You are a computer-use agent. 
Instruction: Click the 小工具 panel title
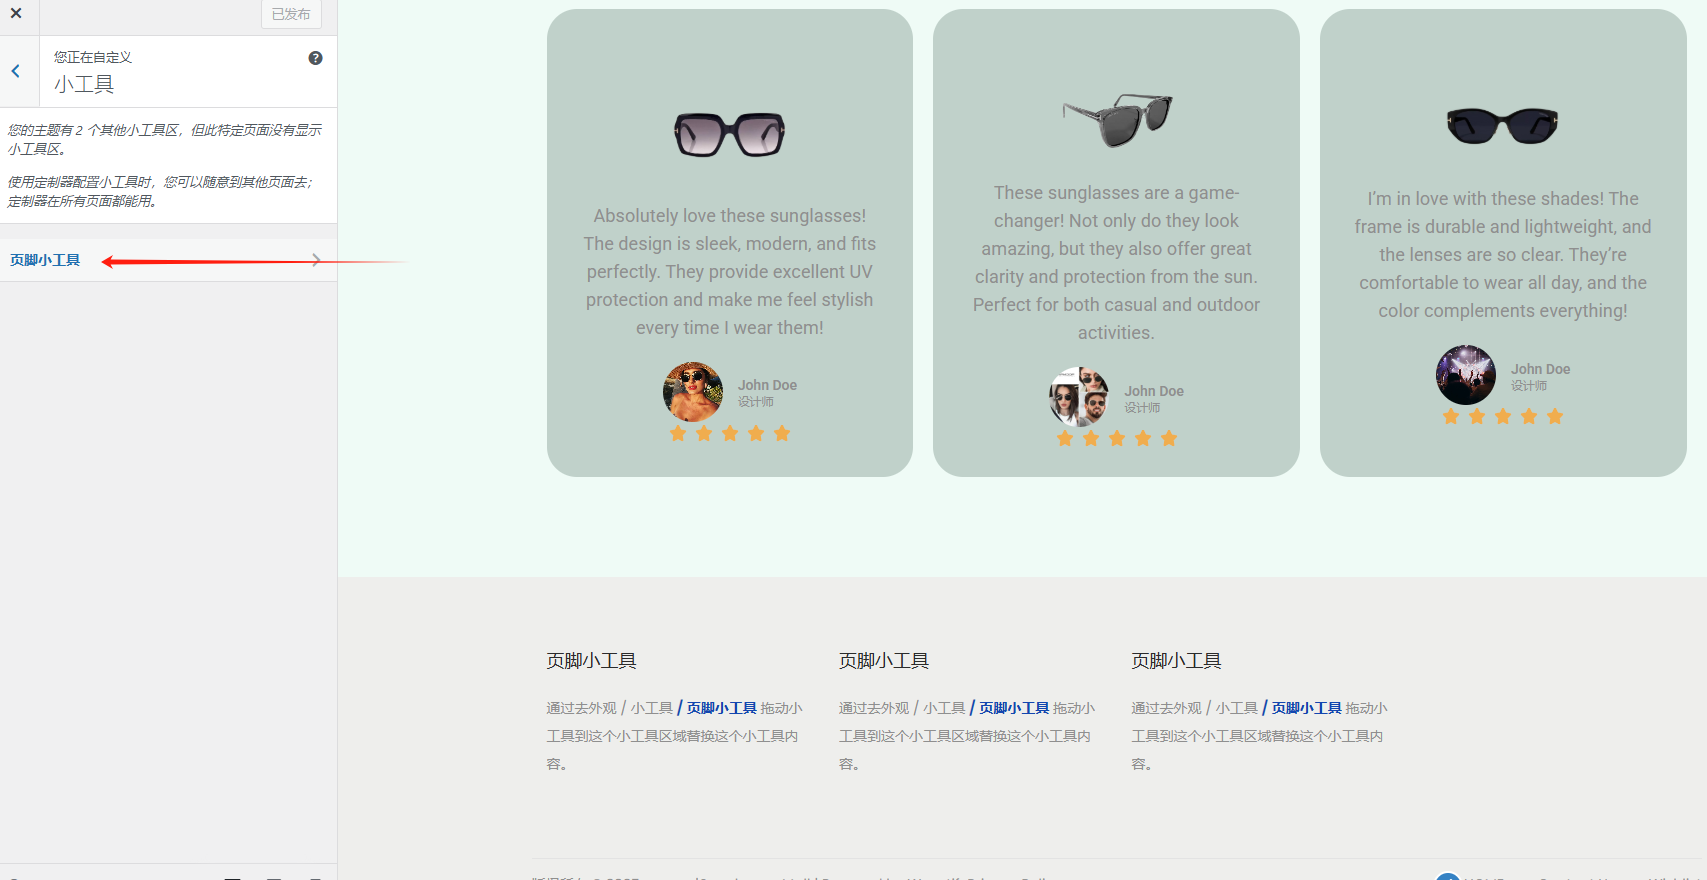coord(84,84)
